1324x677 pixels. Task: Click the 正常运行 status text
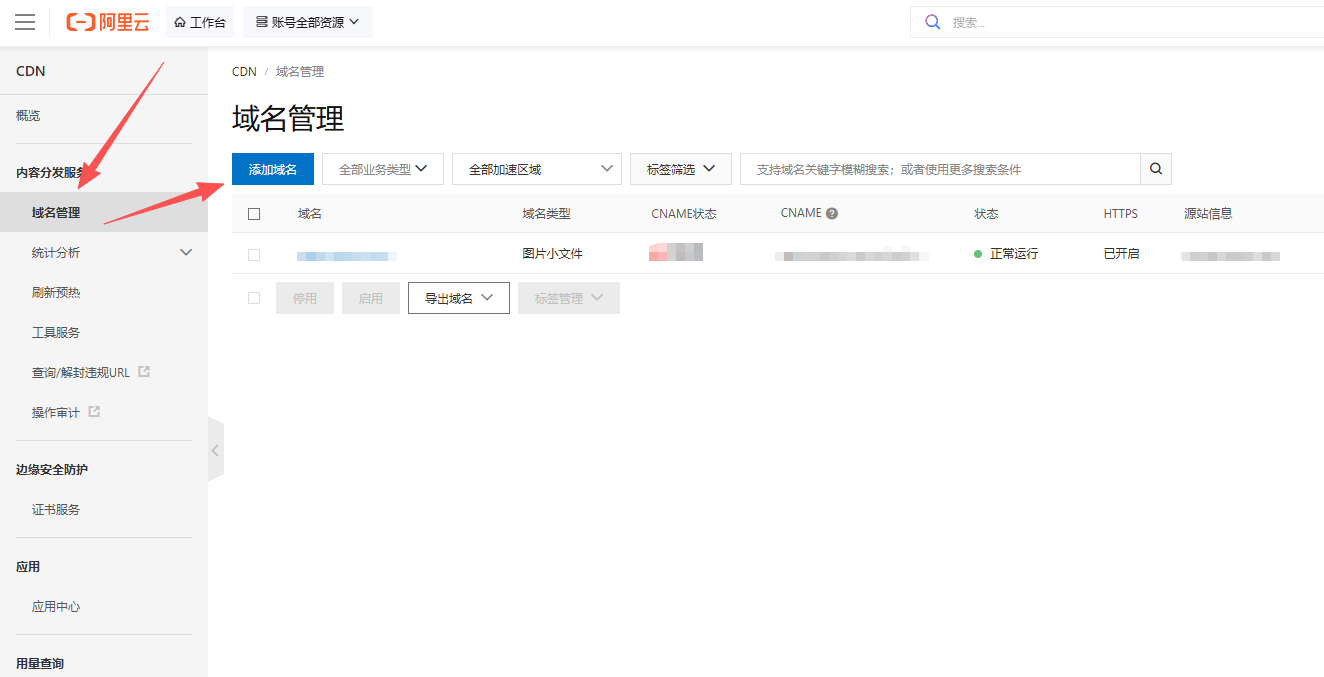pos(1014,254)
